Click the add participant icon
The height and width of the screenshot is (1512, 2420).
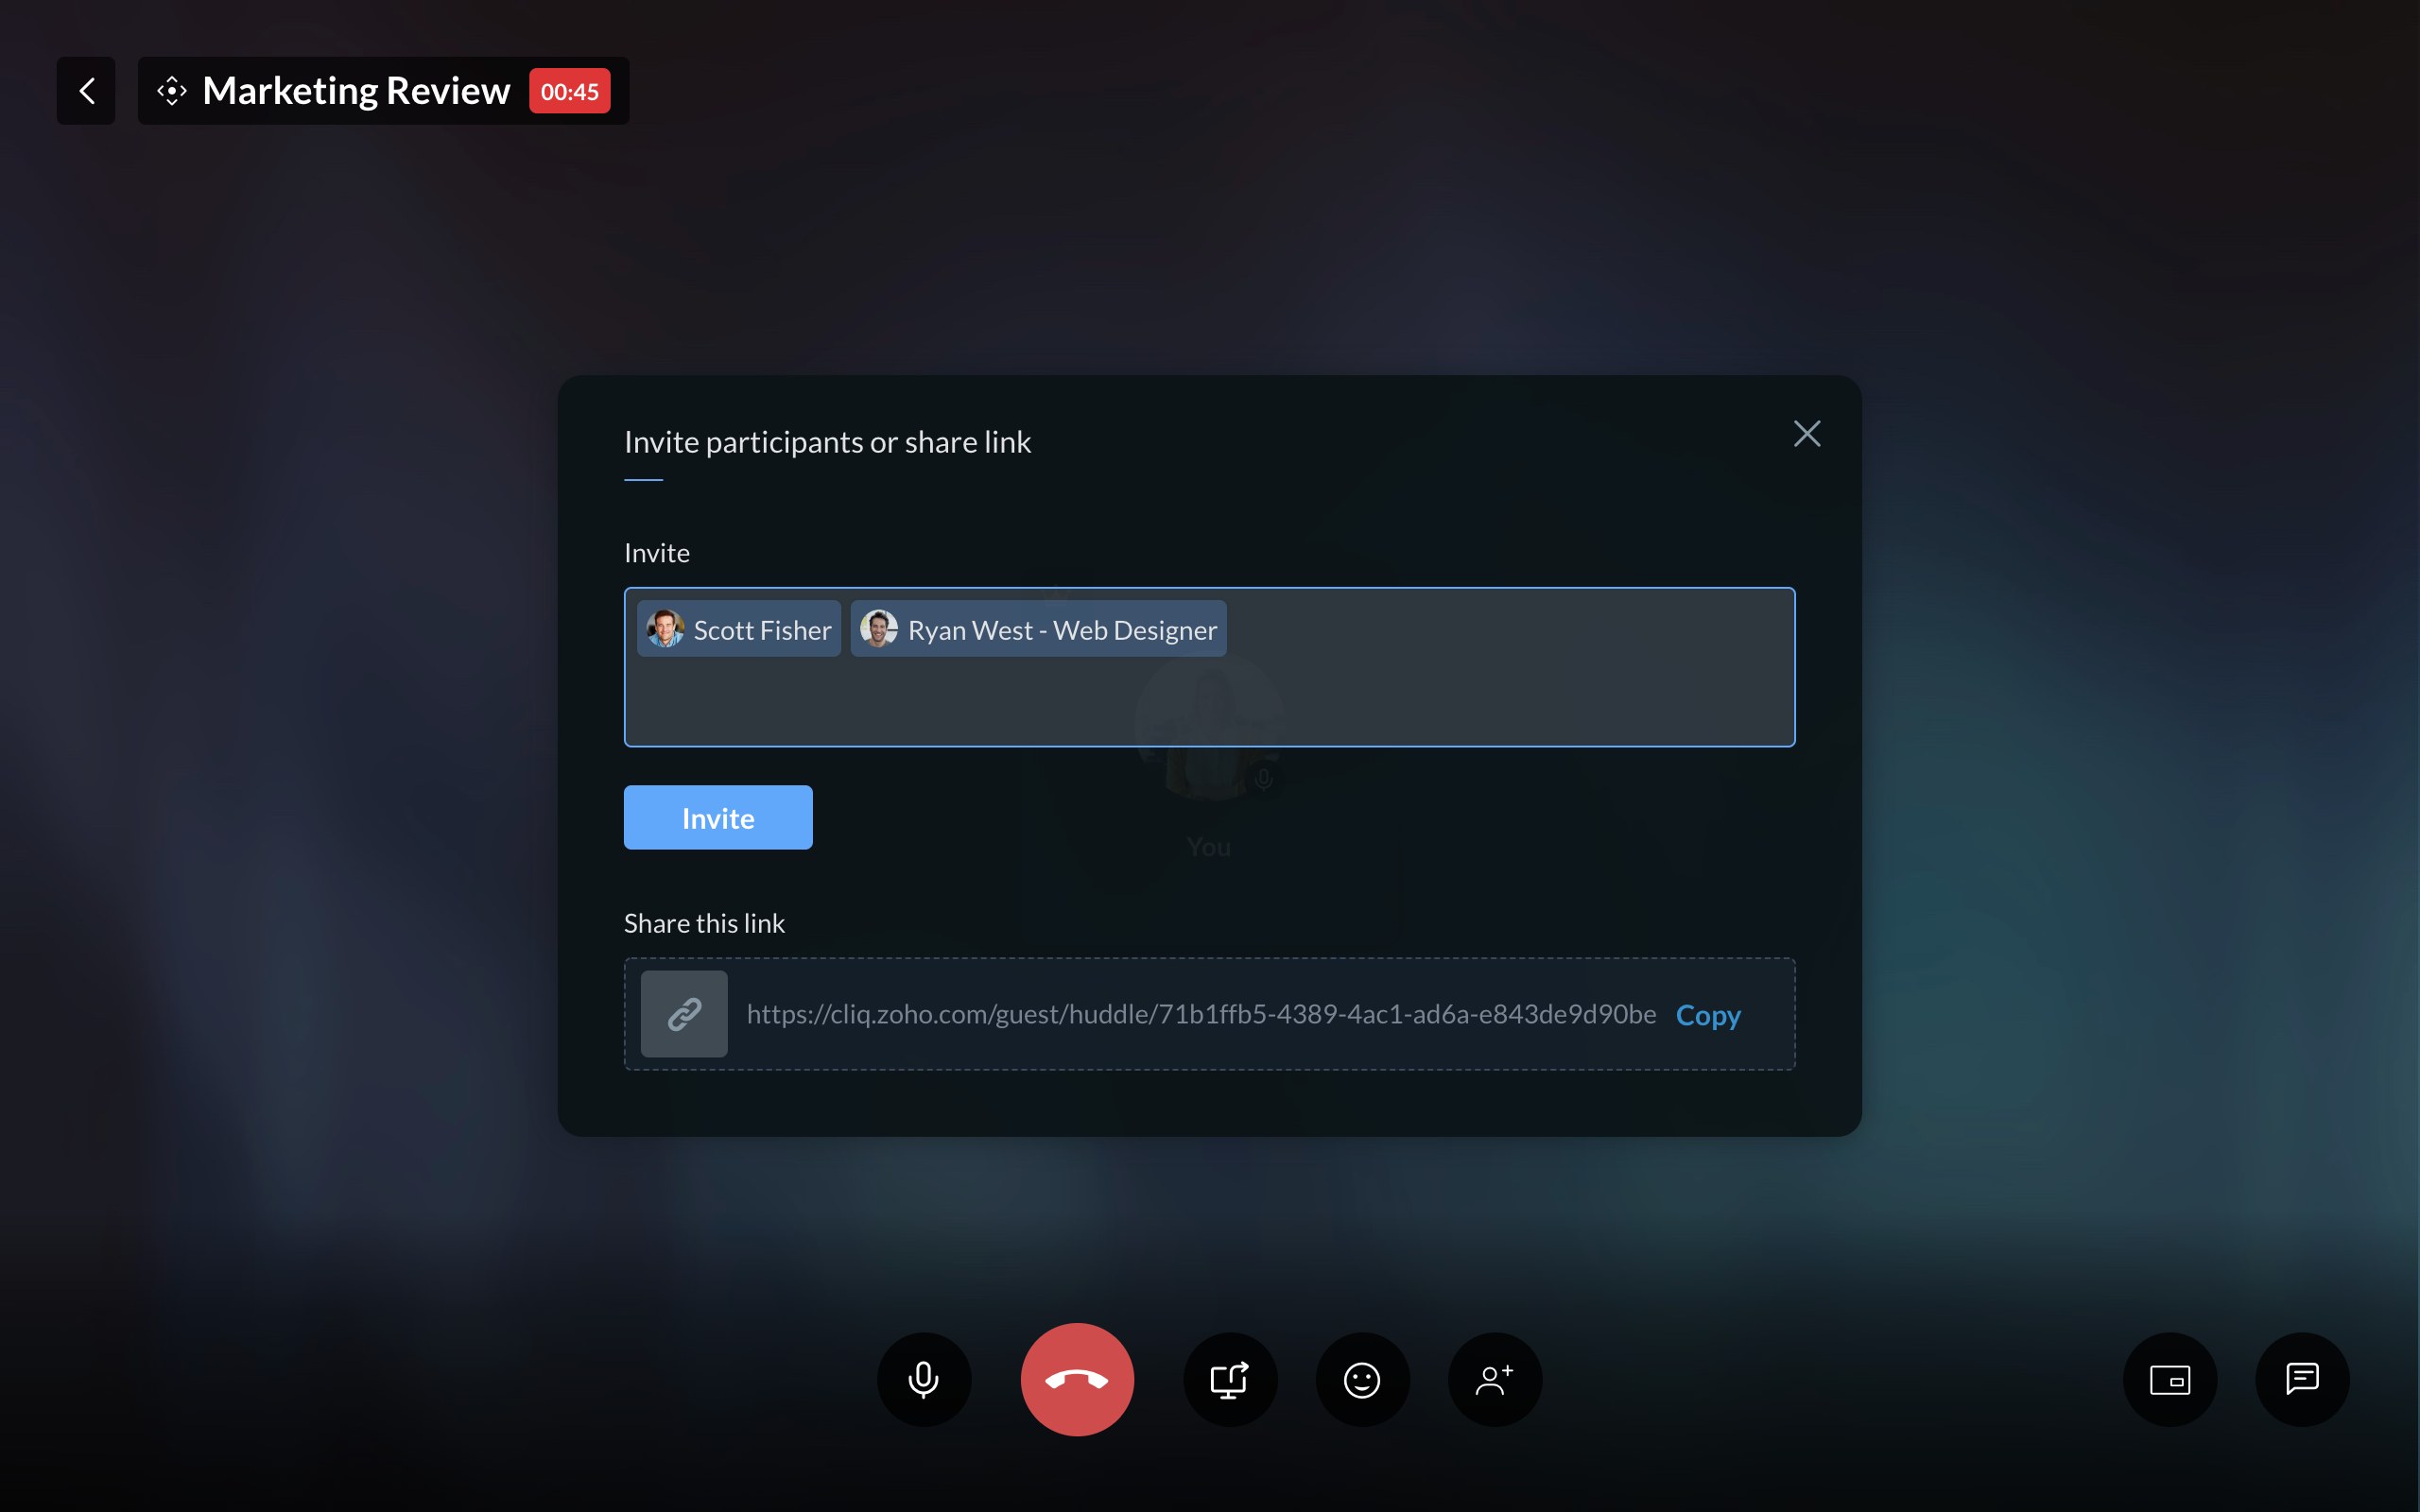tap(1494, 1379)
